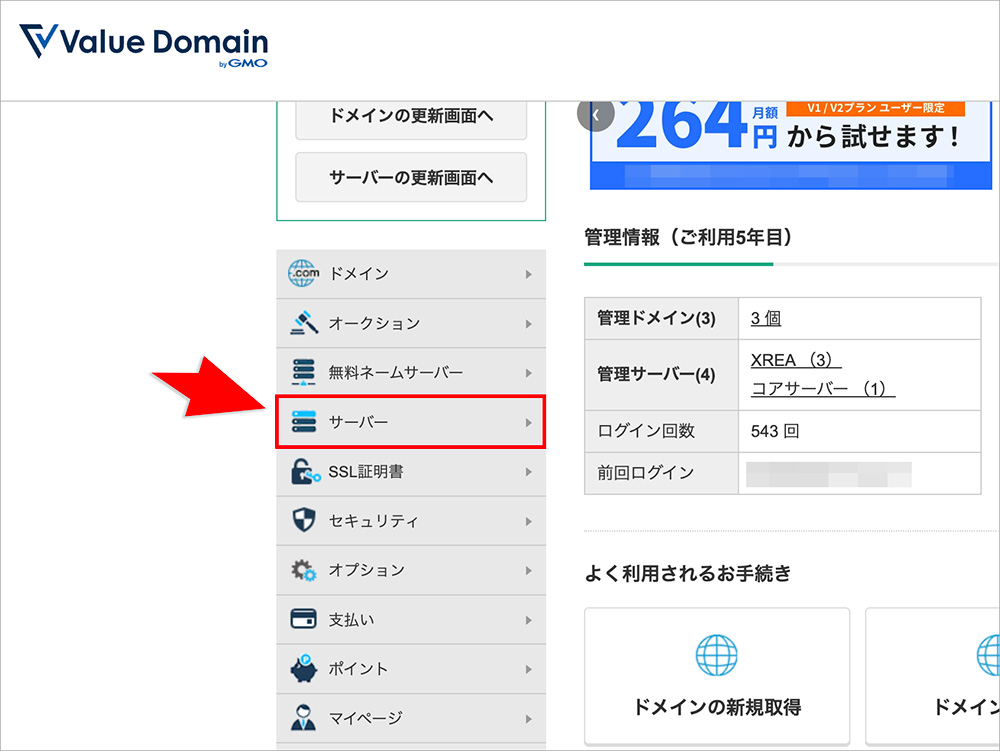Click the よく利用されるお手続き heading
This screenshot has height=751, width=1000.
[688, 573]
